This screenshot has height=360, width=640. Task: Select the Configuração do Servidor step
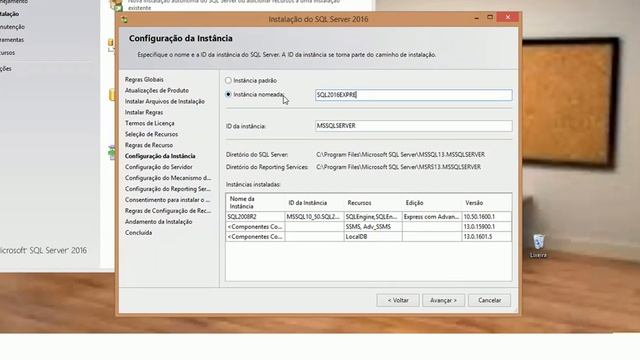pos(159,167)
